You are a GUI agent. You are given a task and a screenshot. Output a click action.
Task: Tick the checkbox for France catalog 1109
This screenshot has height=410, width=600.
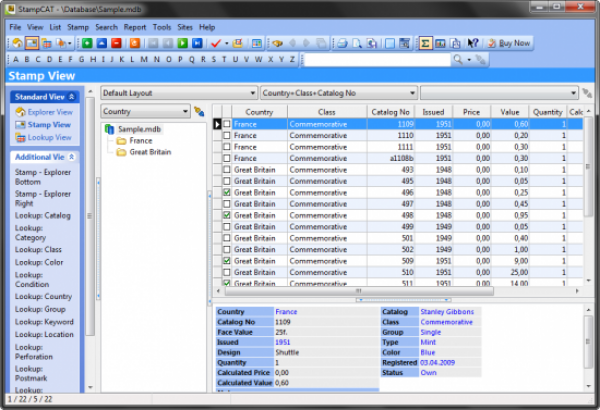(x=227, y=124)
